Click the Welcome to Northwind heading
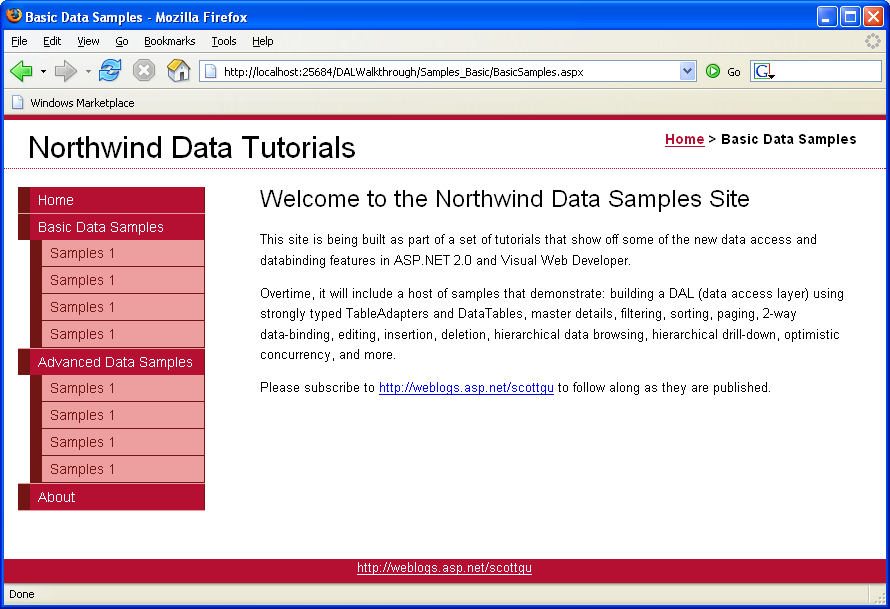The width and height of the screenshot is (890, 609). [505, 199]
